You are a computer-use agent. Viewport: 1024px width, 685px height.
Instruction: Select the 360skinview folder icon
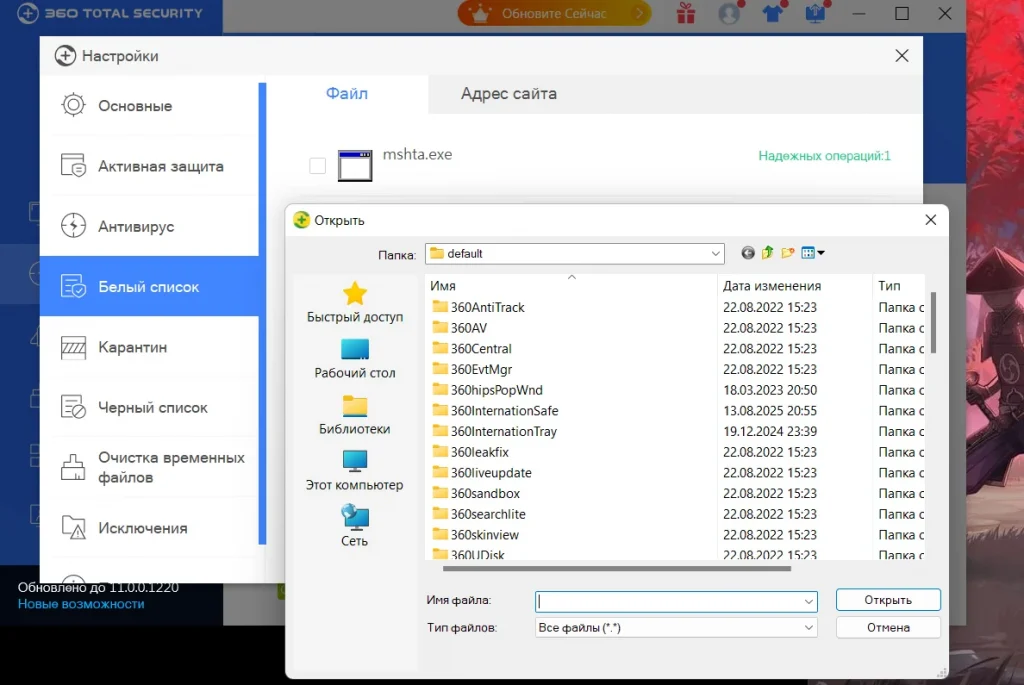coord(440,534)
